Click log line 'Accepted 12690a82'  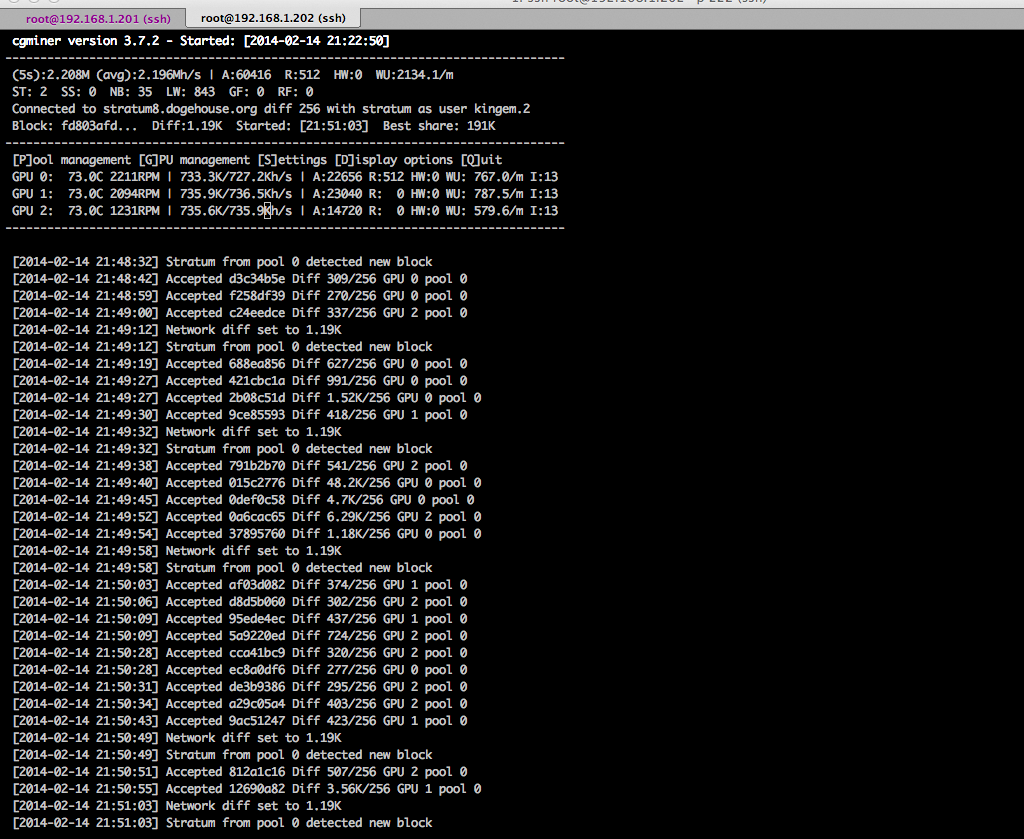coord(247,788)
